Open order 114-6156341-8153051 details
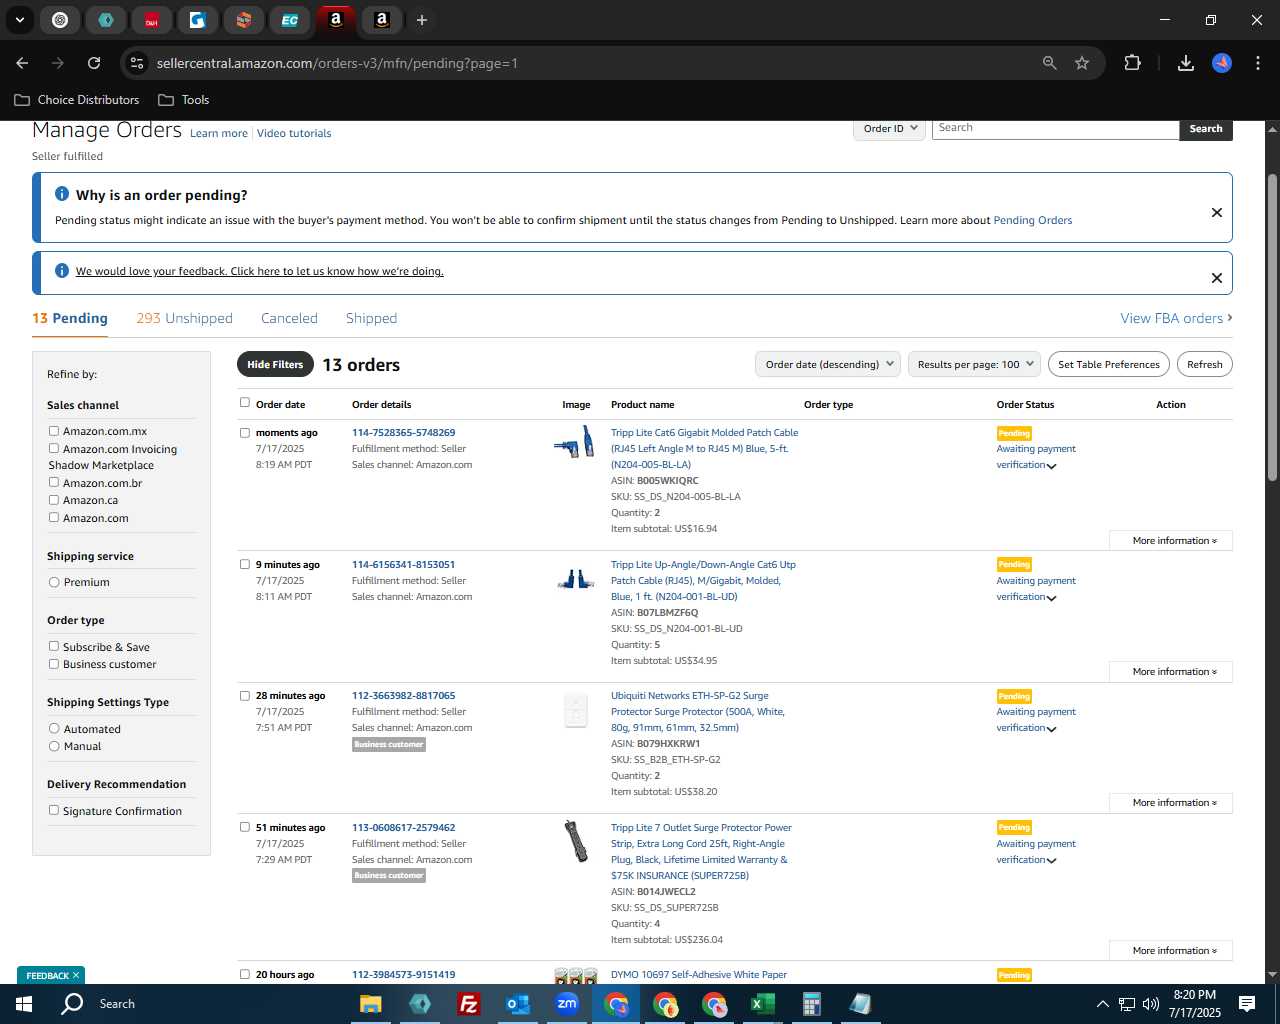This screenshot has width=1280, height=1024. click(403, 565)
